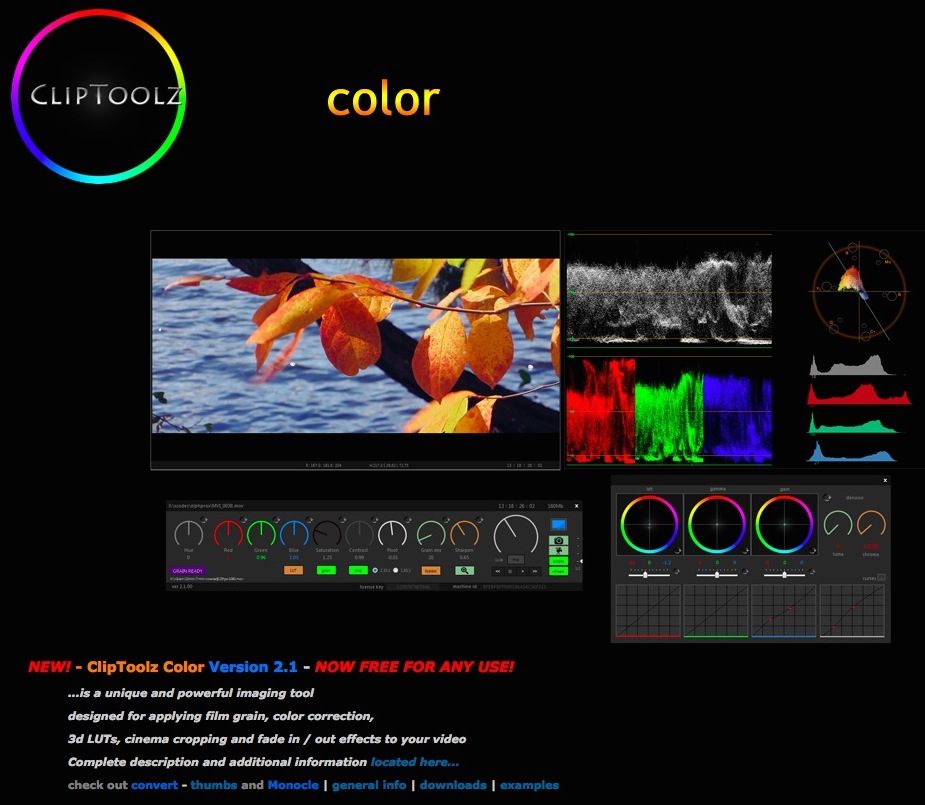925x805 pixels.
Task: Reset the Red dial with its reset icon
Action: (x=242, y=520)
